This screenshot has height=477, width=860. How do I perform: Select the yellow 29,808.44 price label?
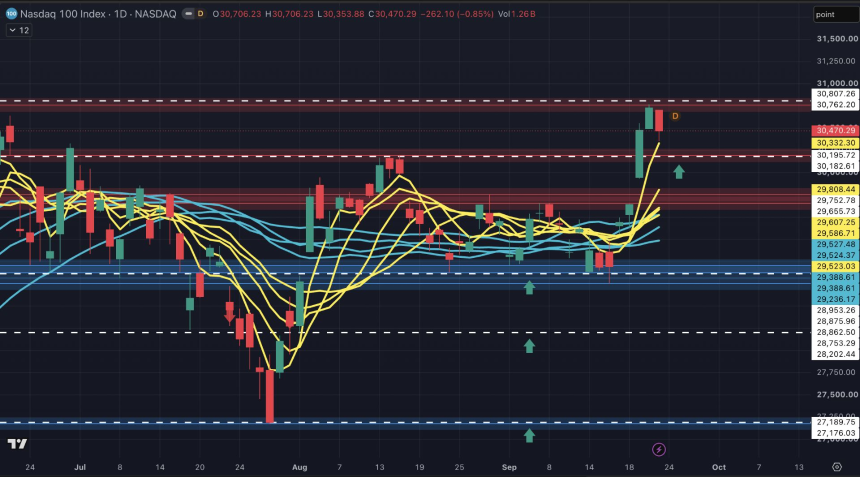(835, 189)
